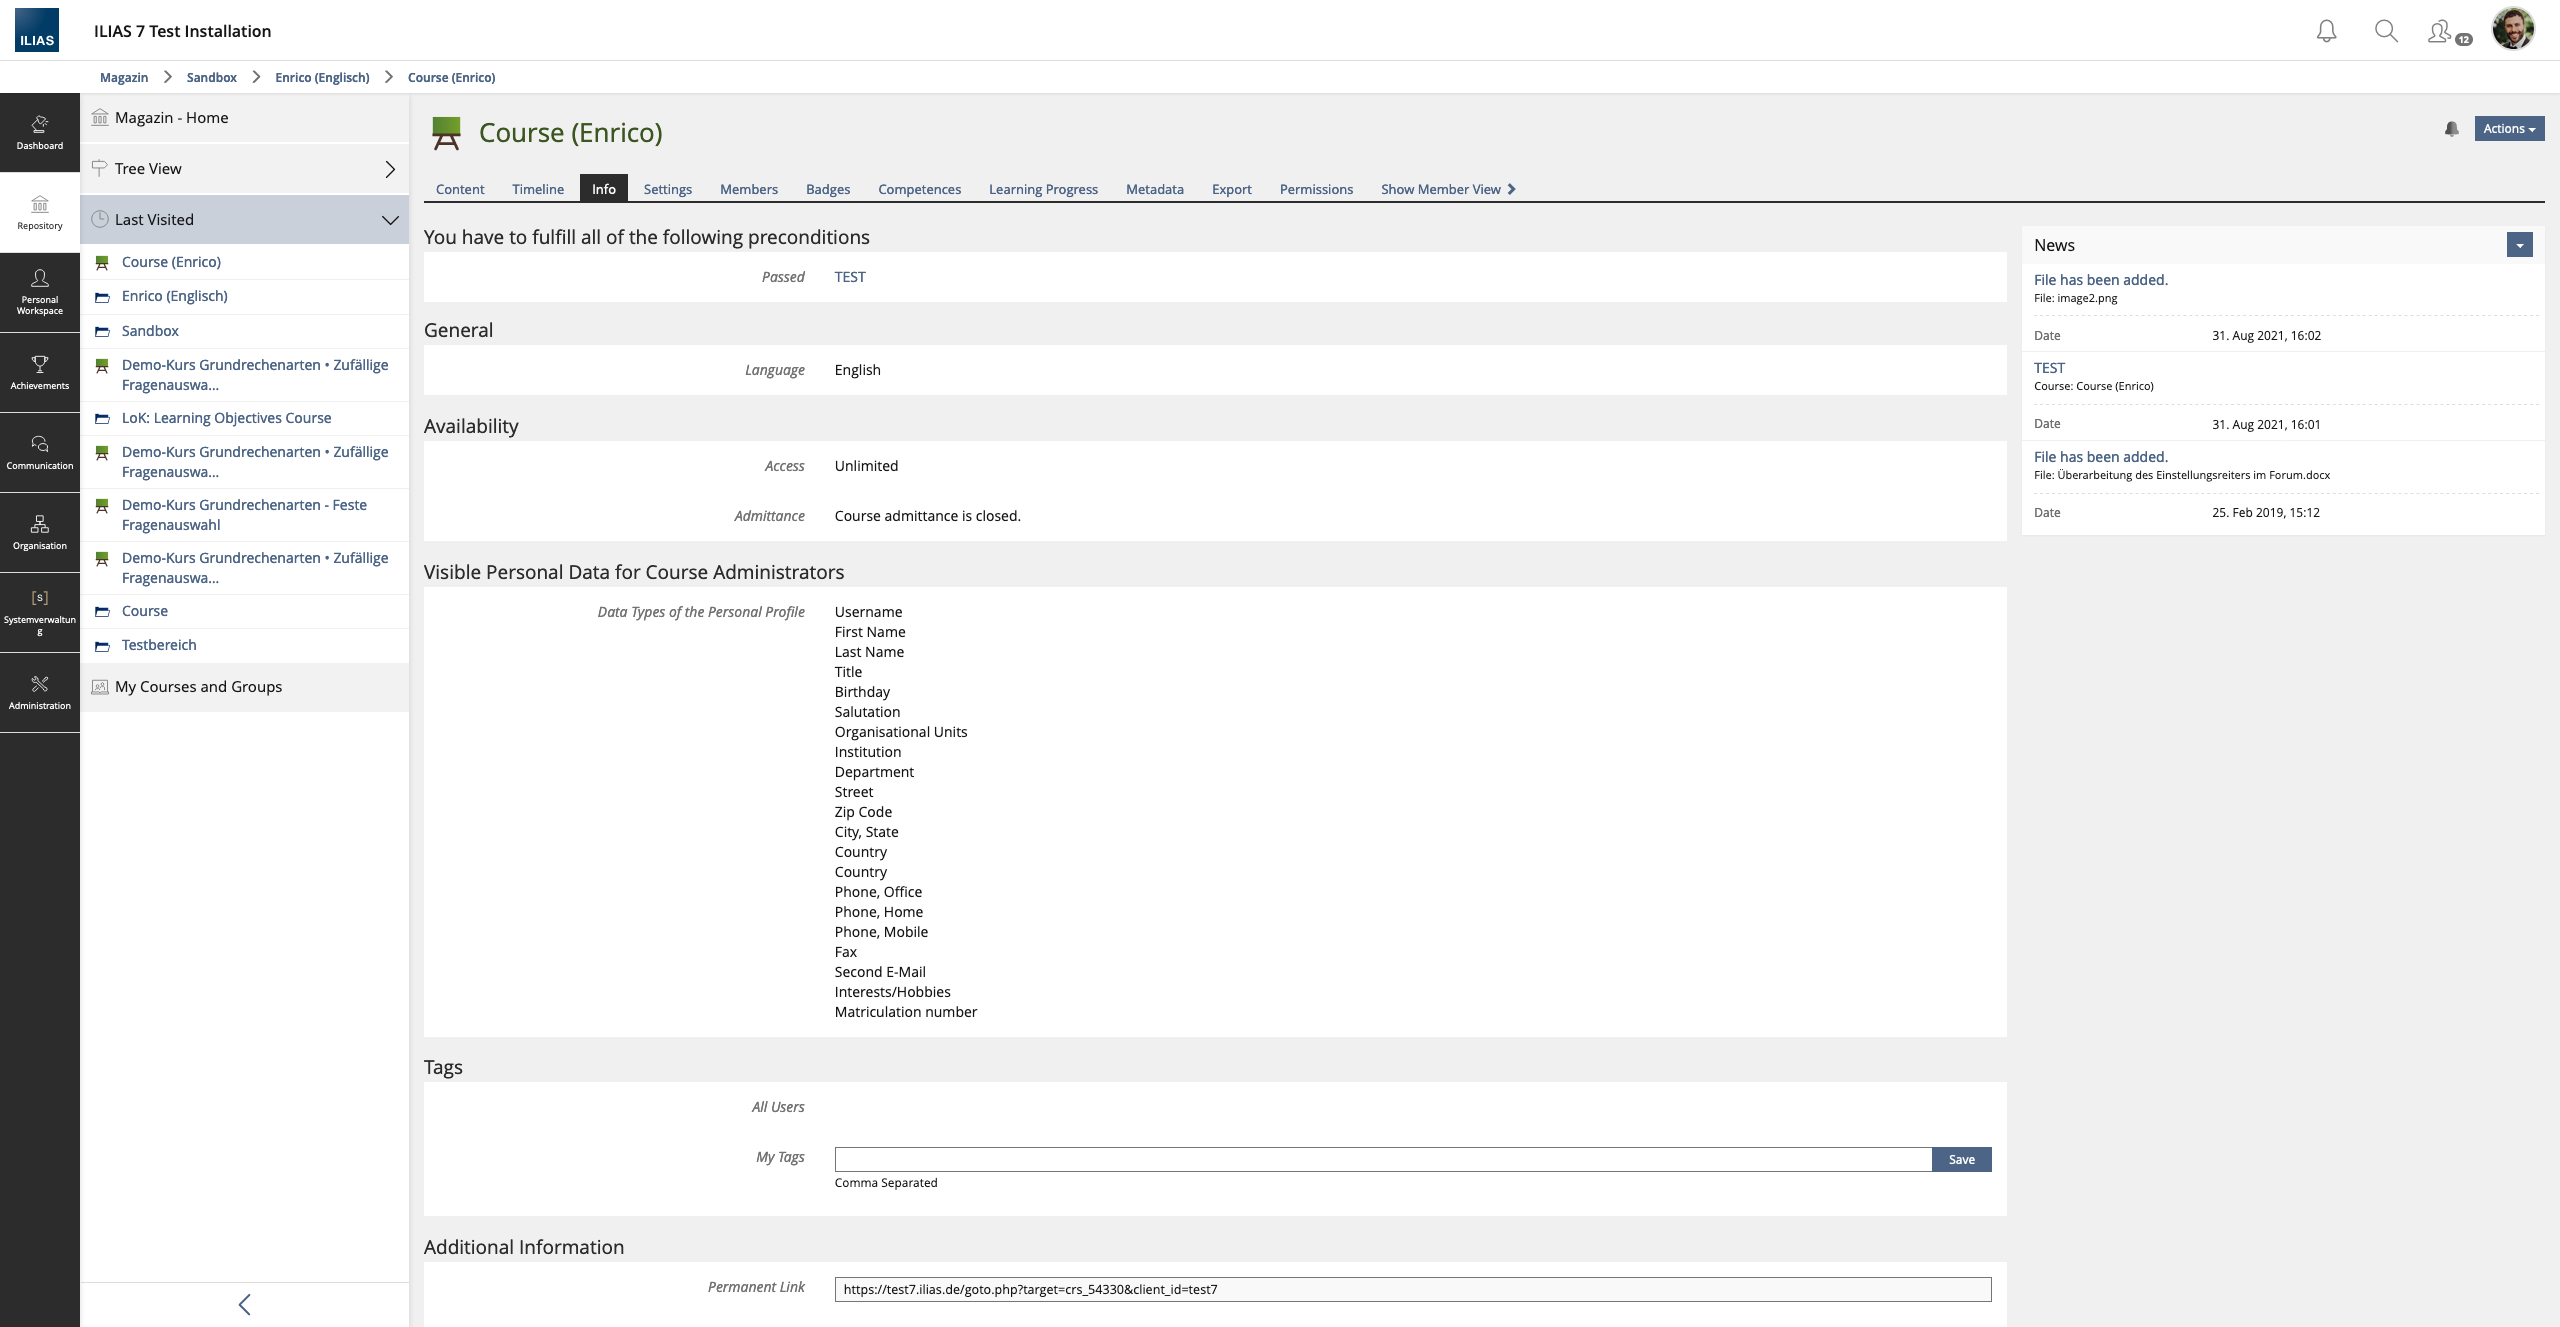Click the search magnifier icon
This screenshot has width=2560, height=1327.
tap(2386, 31)
